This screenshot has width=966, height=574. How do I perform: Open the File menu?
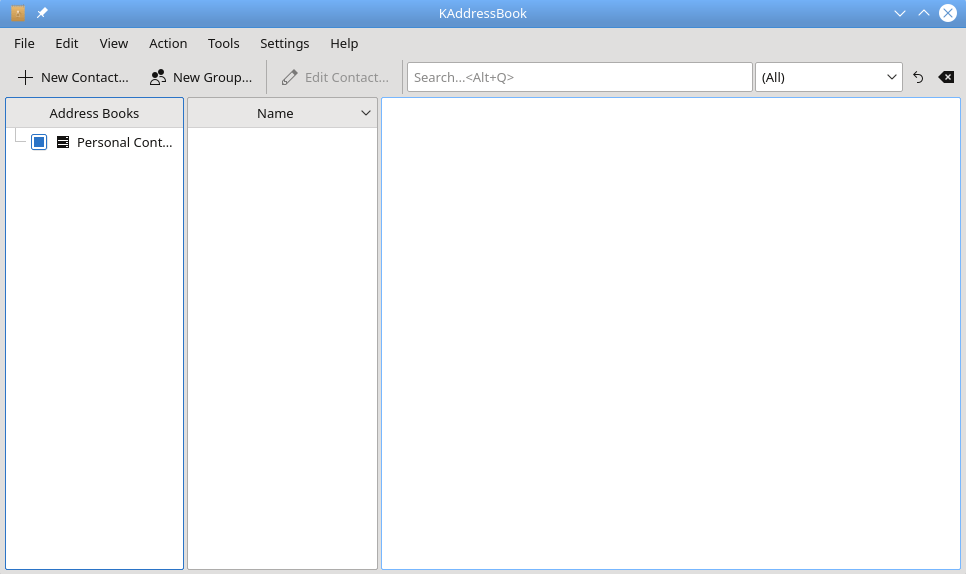[24, 43]
